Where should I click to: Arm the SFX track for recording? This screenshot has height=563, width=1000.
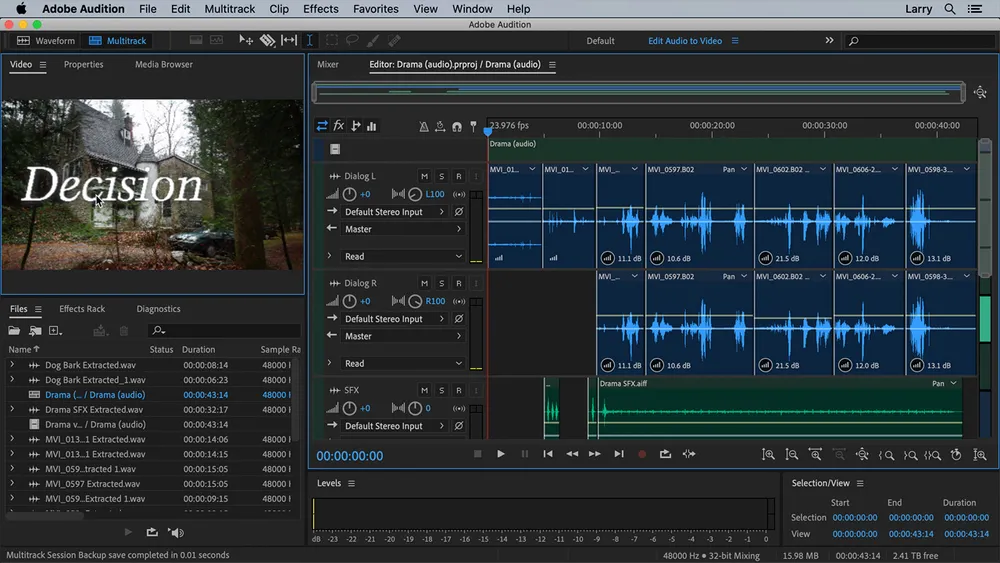pyautogui.click(x=459, y=390)
